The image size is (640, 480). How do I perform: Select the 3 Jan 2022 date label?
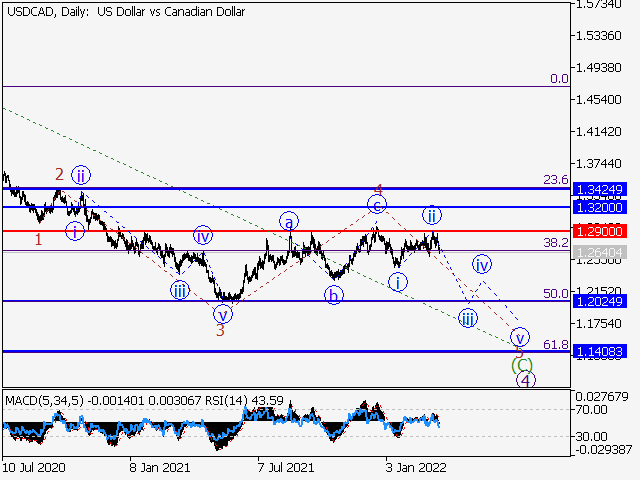(x=416, y=467)
